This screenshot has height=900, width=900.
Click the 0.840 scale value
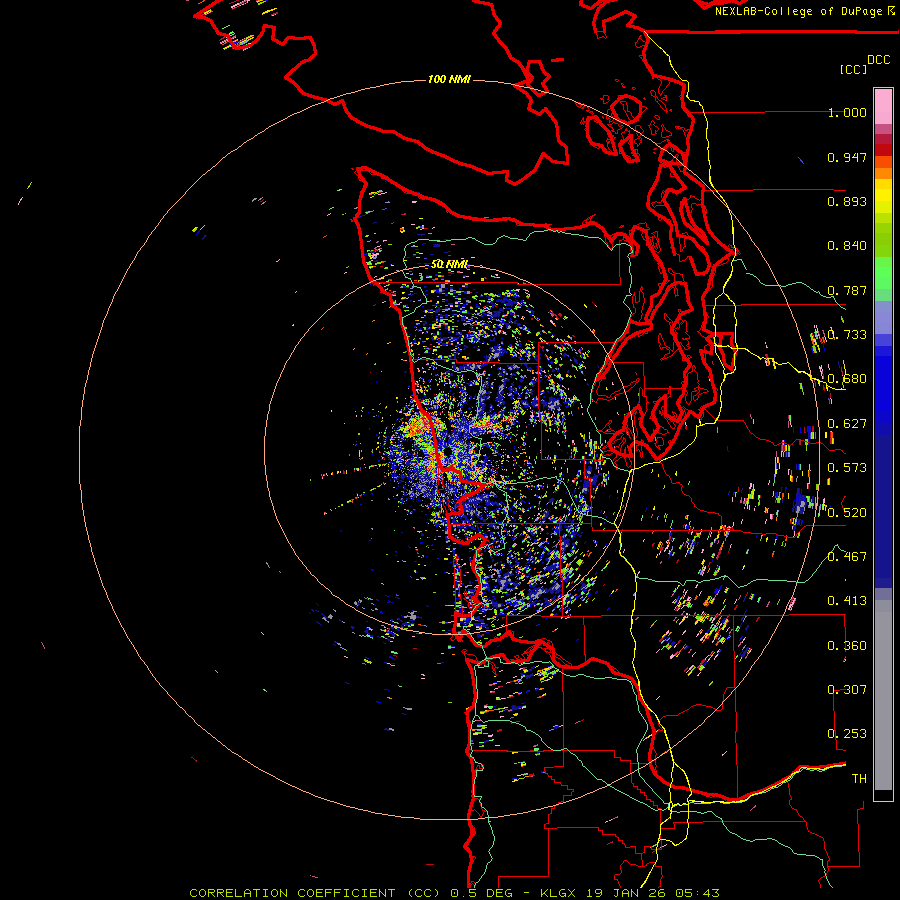[x=847, y=246]
